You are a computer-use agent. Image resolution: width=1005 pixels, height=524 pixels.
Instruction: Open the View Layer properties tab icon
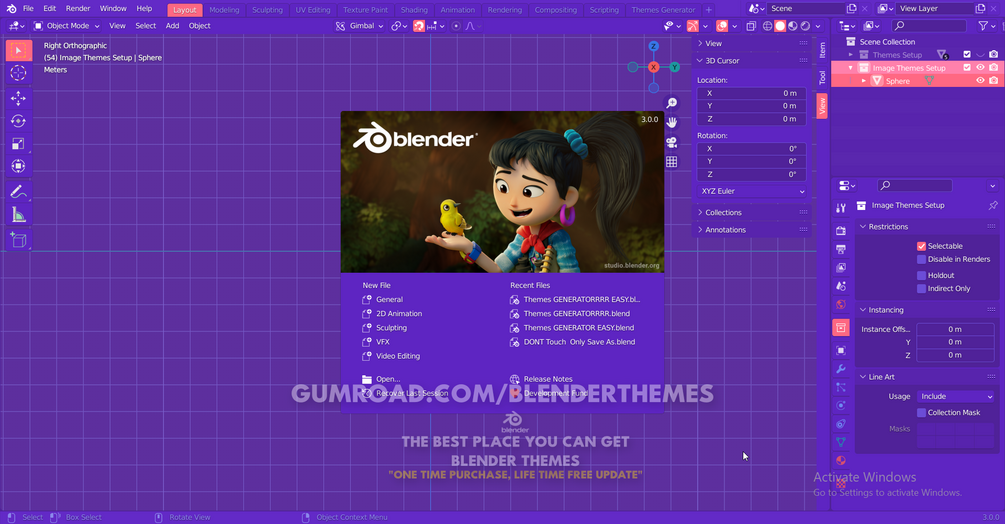(x=841, y=268)
